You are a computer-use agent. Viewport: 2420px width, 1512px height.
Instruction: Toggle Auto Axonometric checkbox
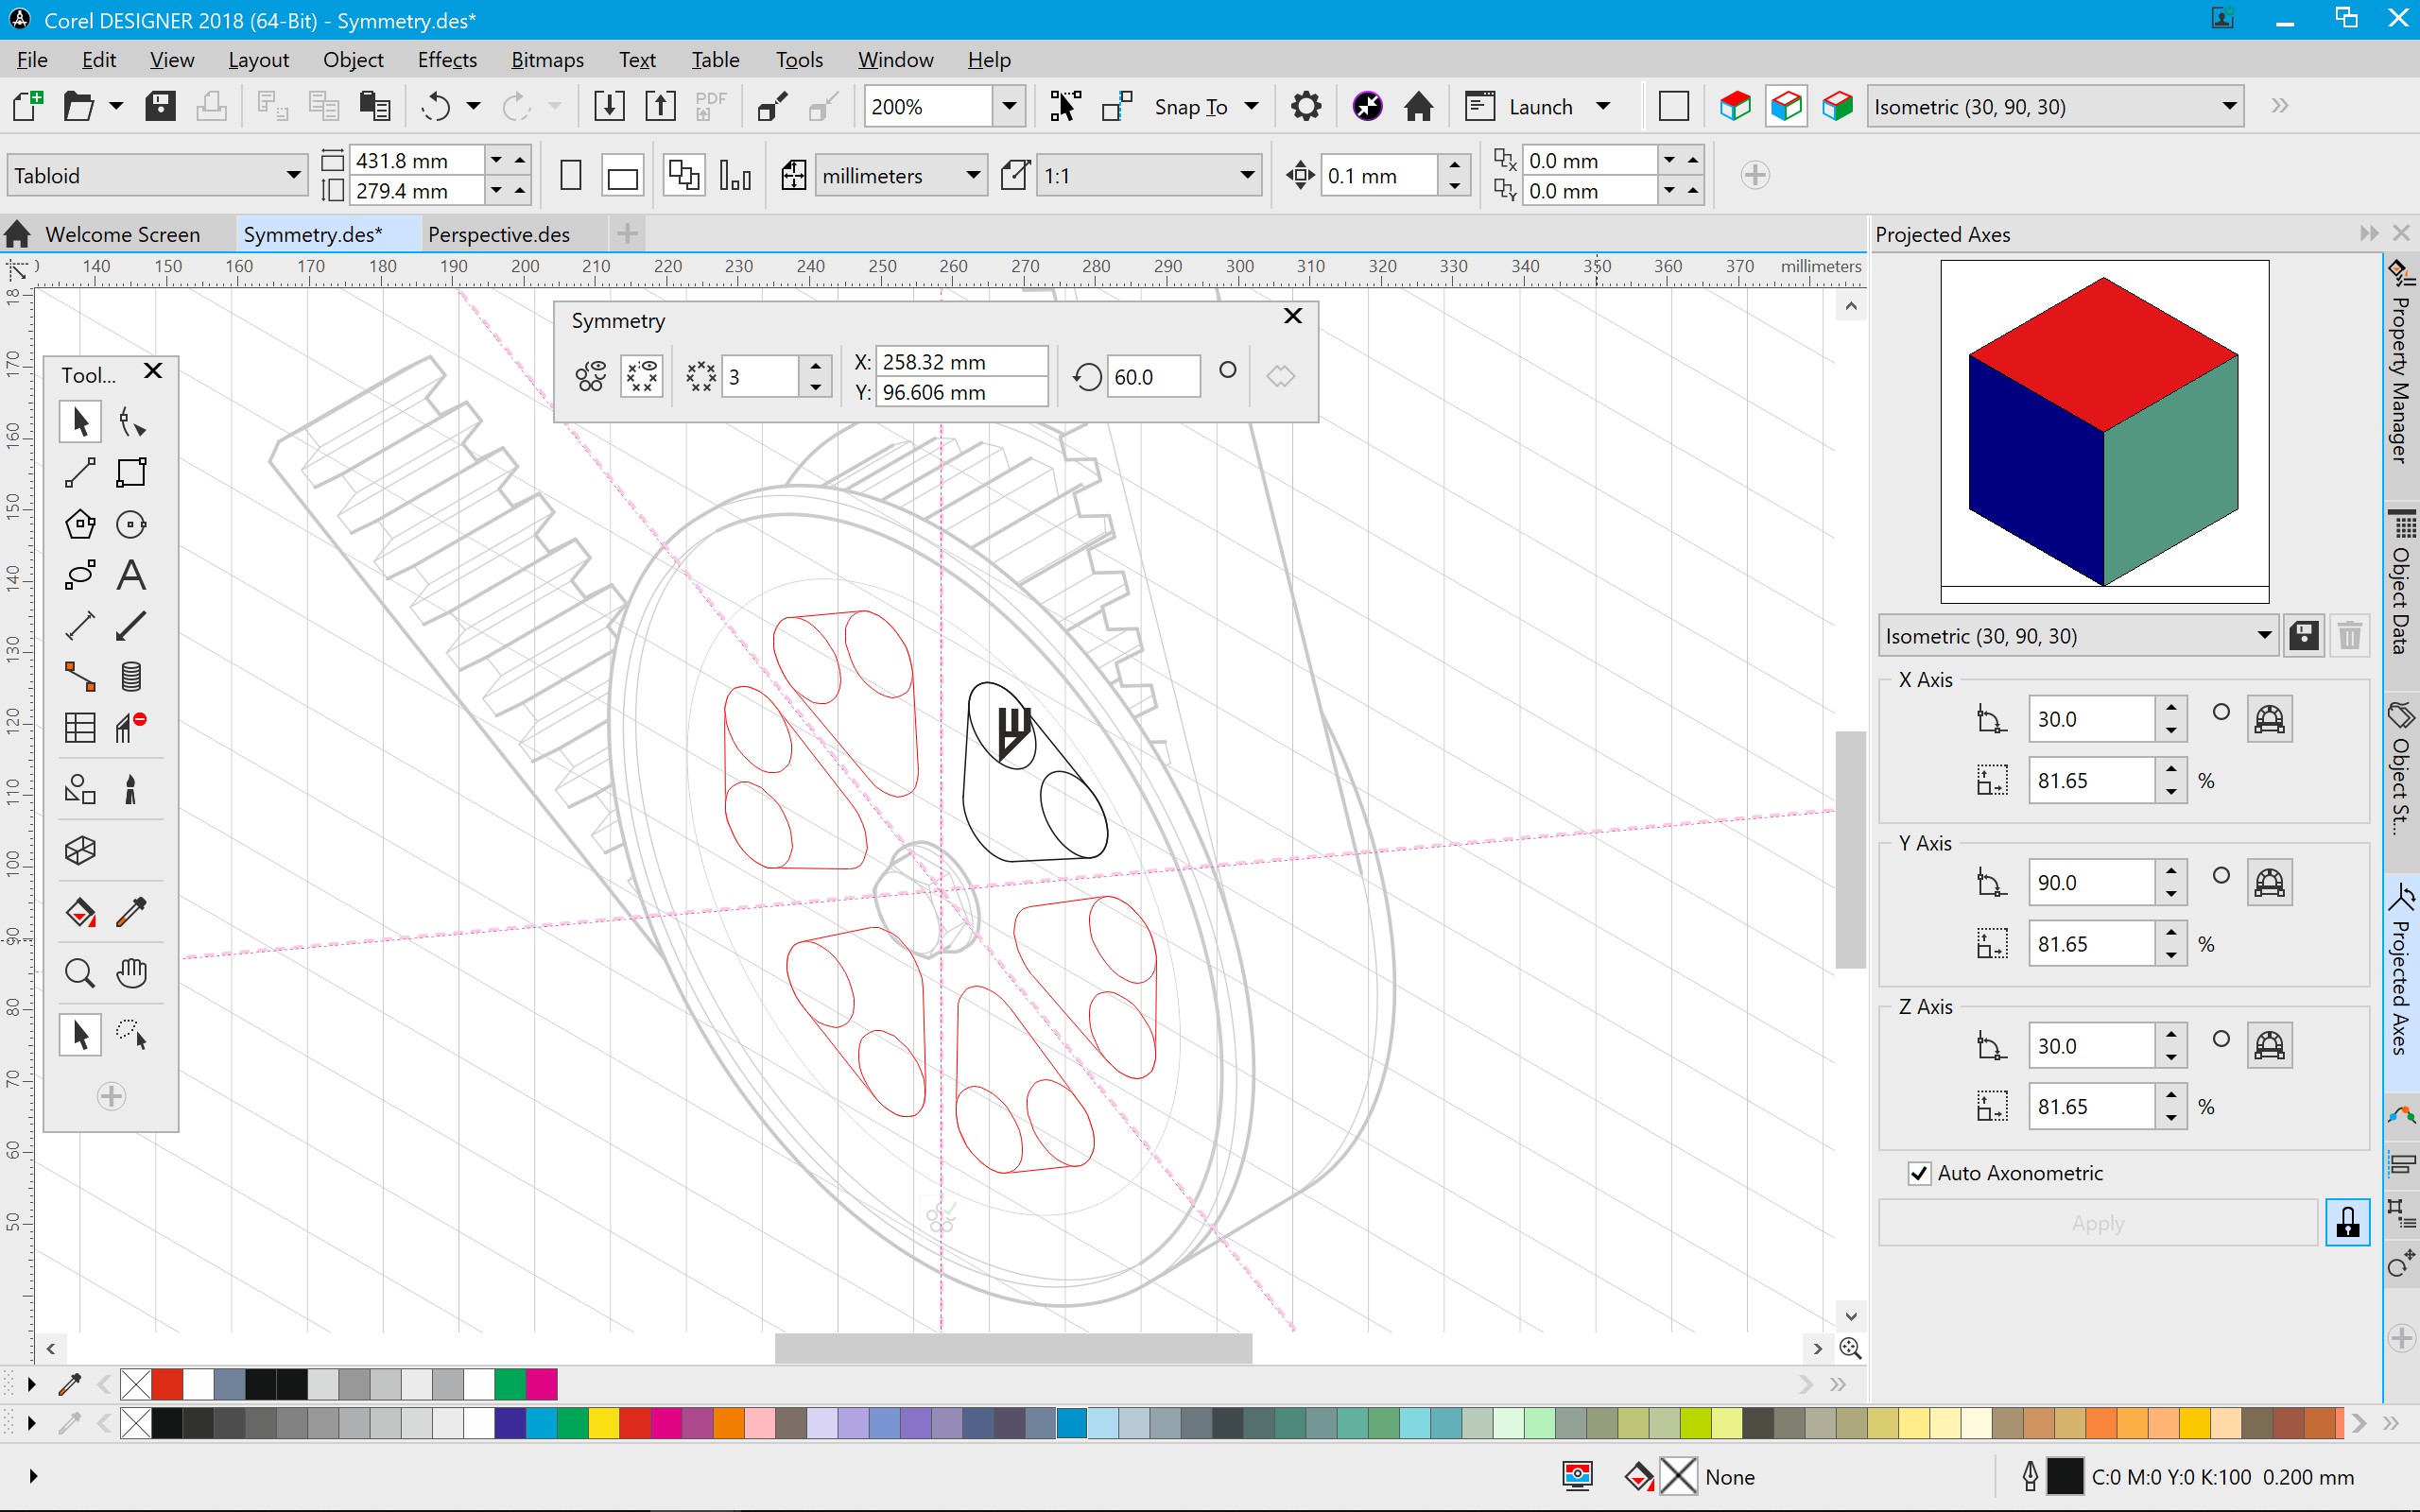[x=1916, y=1173]
